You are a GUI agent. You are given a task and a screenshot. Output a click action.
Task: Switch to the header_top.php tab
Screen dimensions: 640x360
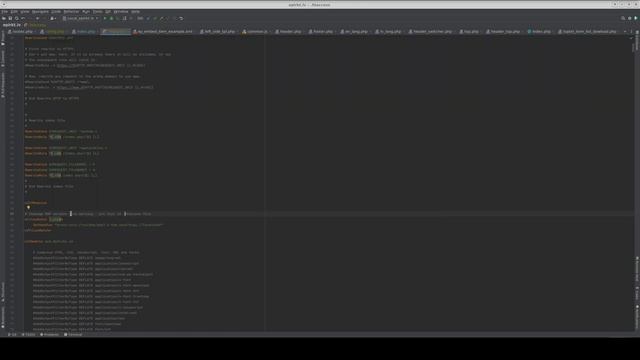coord(504,31)
